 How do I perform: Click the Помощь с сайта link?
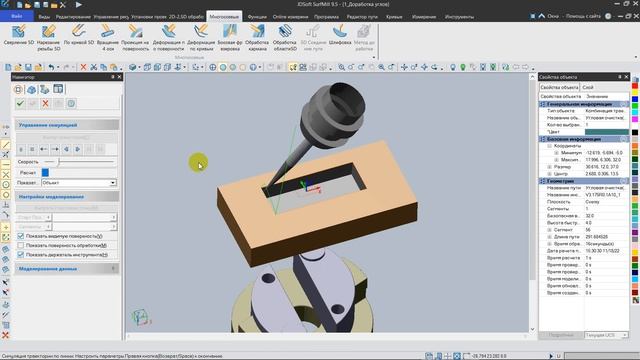pyautogui.click(x=583, y=16)
